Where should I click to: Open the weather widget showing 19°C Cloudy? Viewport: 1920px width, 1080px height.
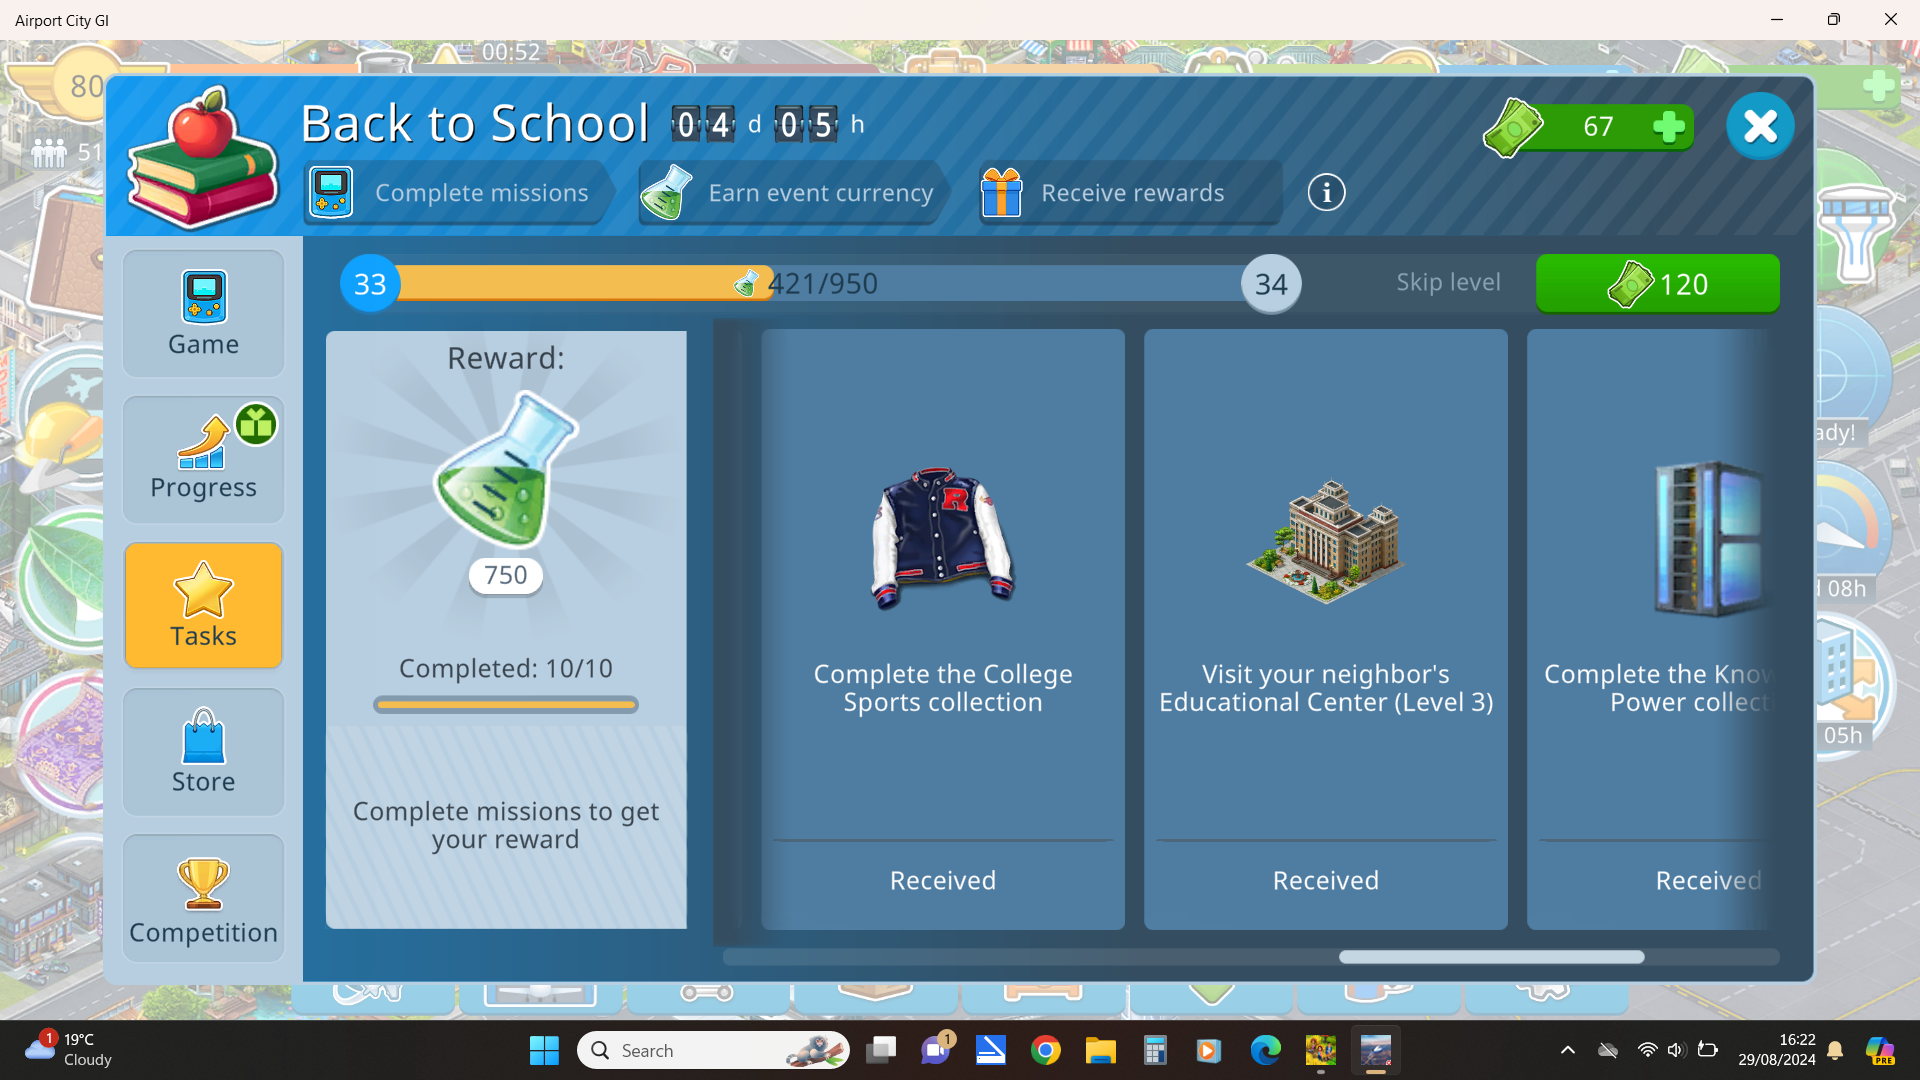[x=68, y=1050]
